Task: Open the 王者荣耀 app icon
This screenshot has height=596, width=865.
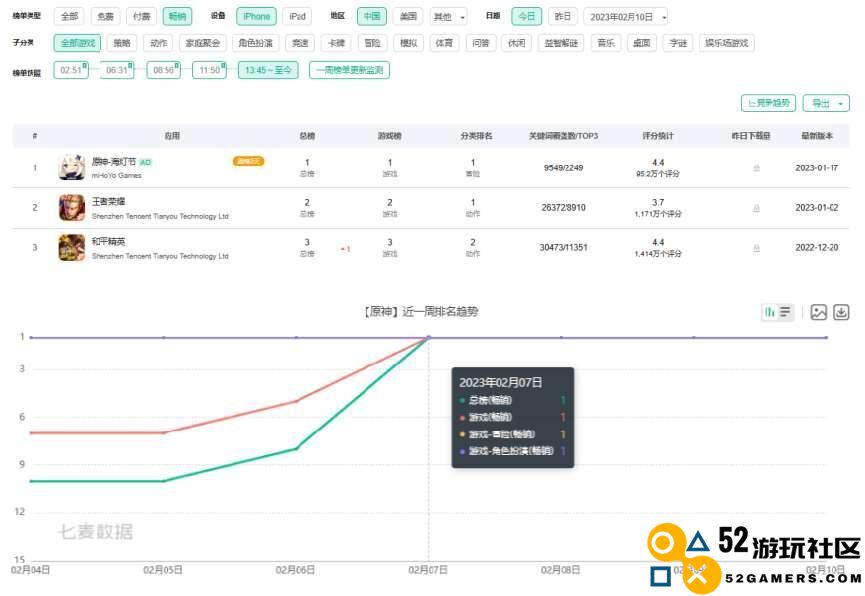Action: 72,207
